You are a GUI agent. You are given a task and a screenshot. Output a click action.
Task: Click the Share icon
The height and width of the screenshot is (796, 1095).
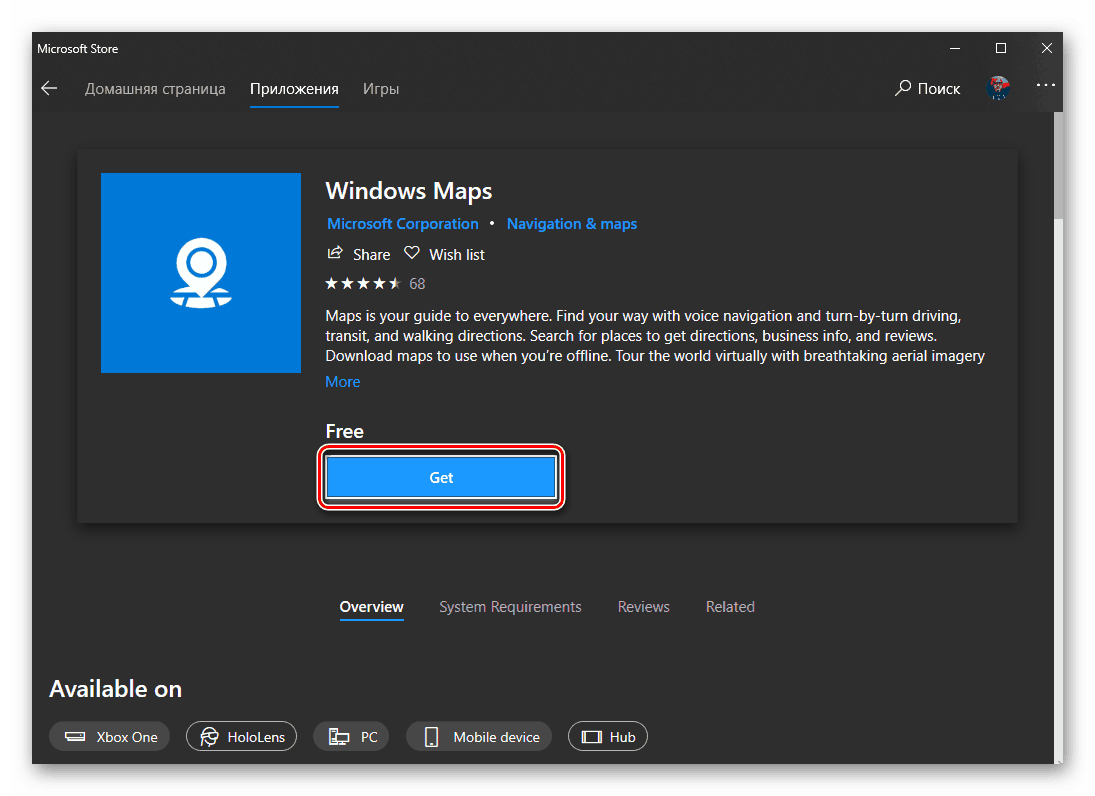(335, 254)
